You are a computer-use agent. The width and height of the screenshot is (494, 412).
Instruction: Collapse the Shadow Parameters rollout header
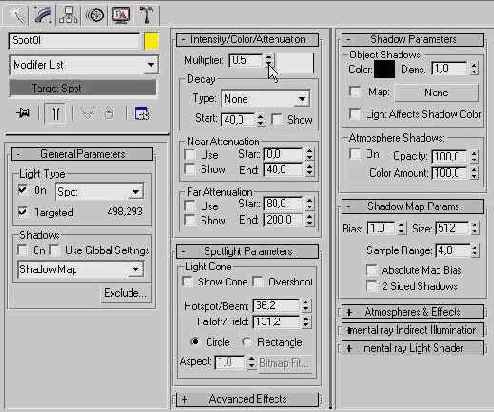tap(413, 39)
